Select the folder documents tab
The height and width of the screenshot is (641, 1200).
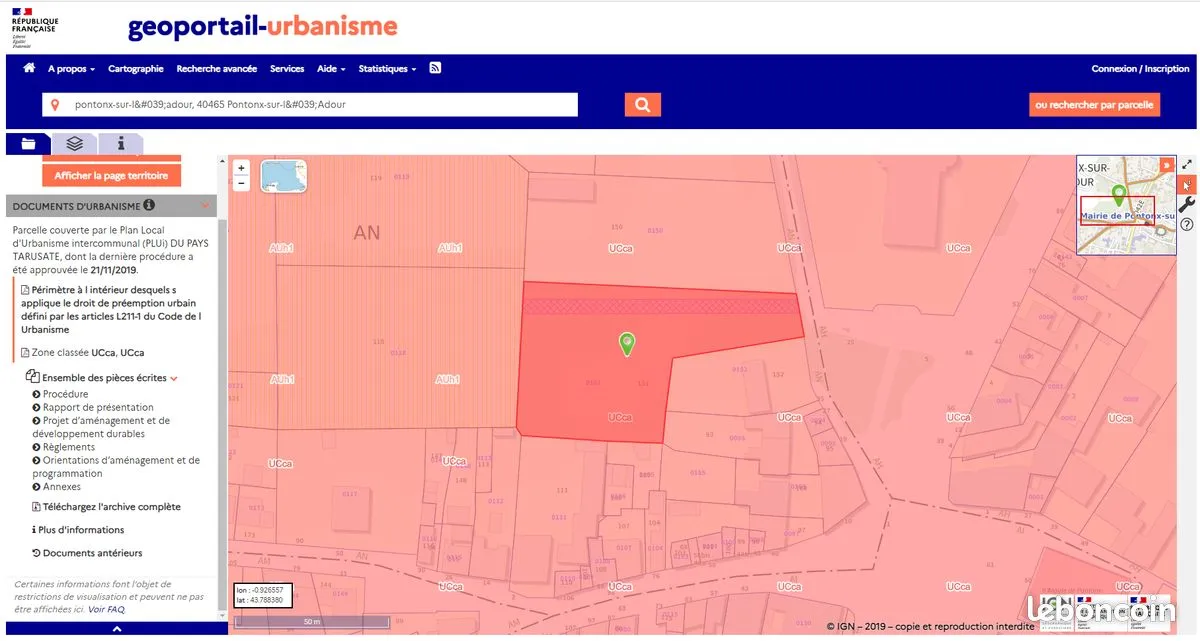(x=28, y=144)
